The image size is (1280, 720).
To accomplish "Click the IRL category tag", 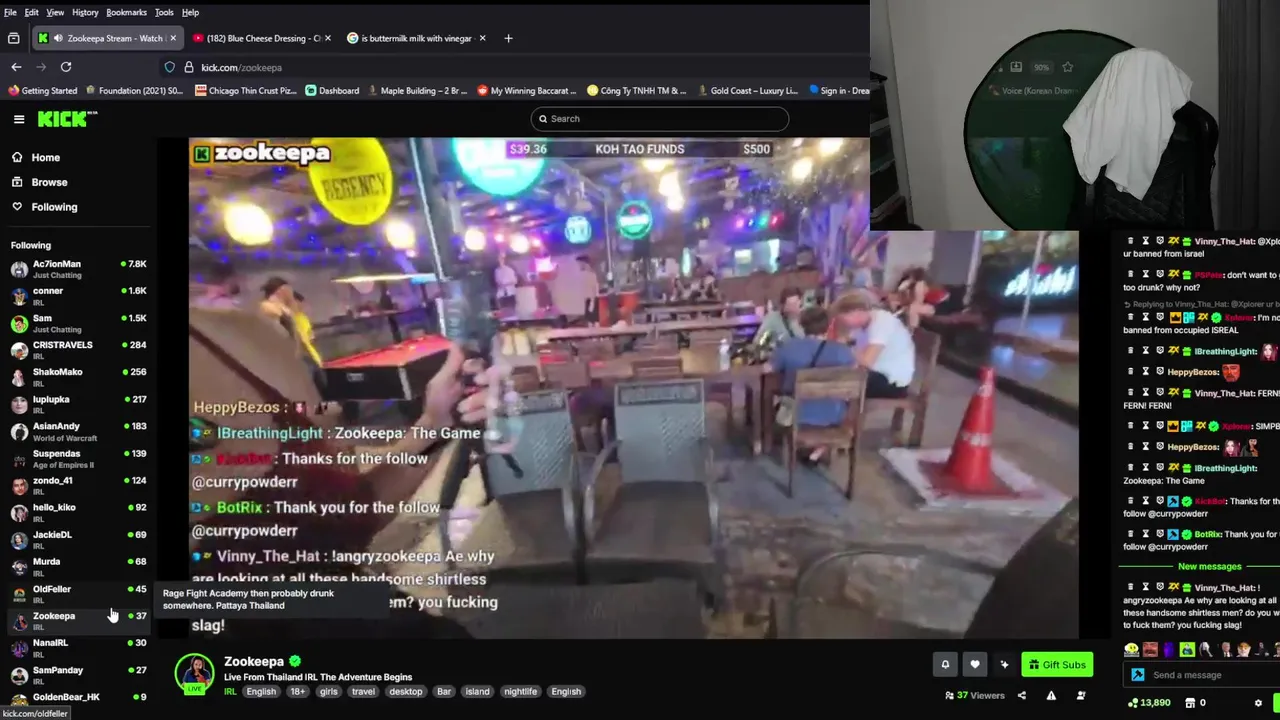I will [230, 692].
